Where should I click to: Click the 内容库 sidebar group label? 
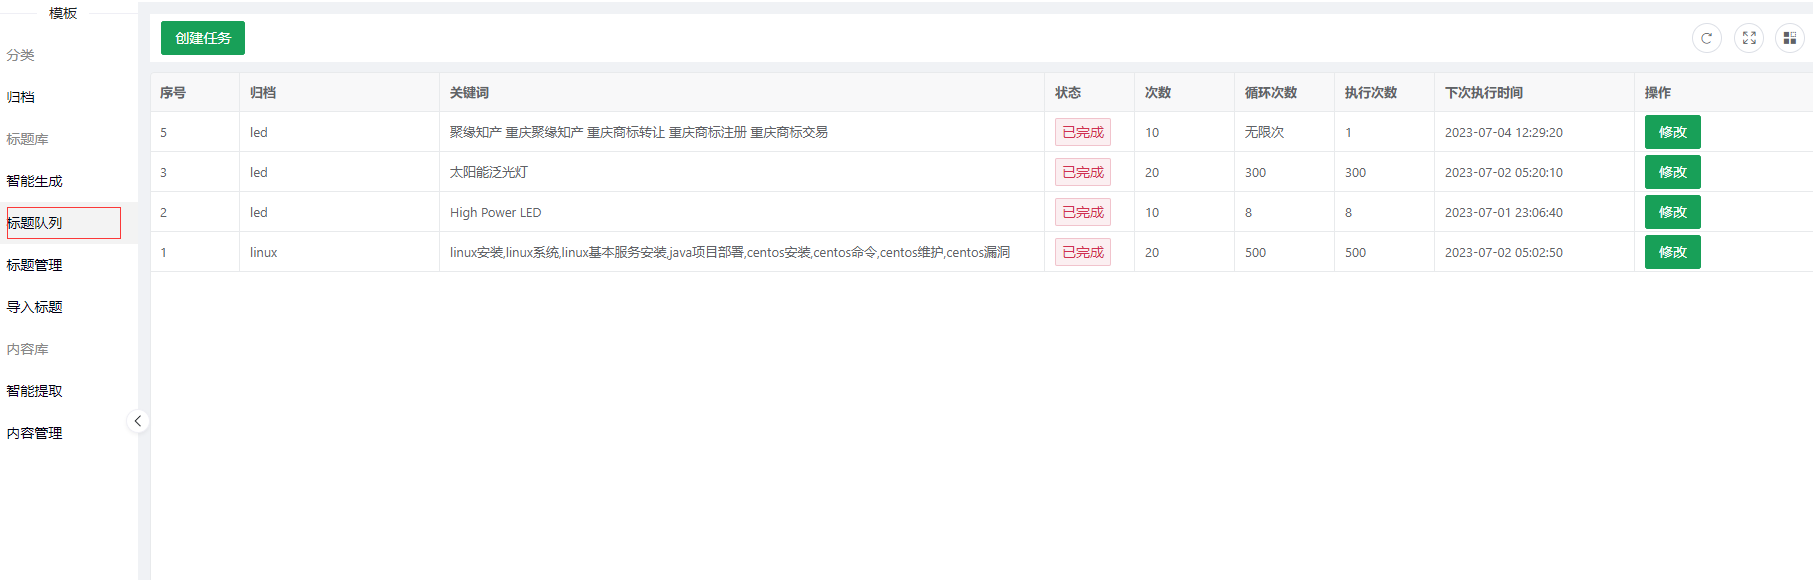pyautogui.click(x=27, y=349)
